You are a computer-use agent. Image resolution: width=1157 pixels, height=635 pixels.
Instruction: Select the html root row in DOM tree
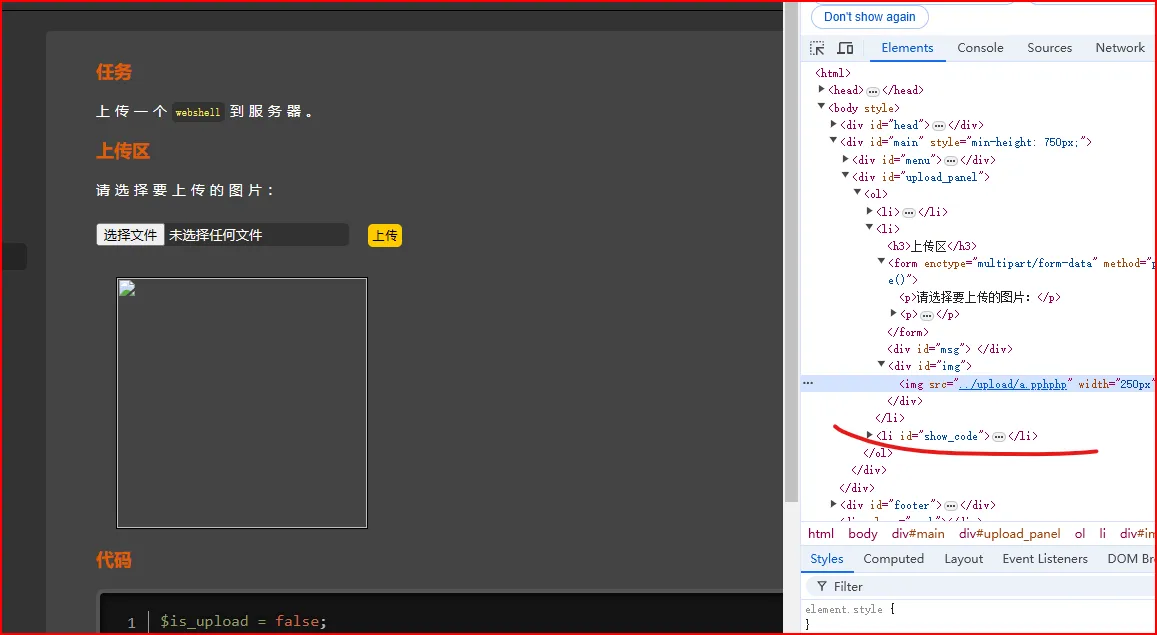coord(832,73)
